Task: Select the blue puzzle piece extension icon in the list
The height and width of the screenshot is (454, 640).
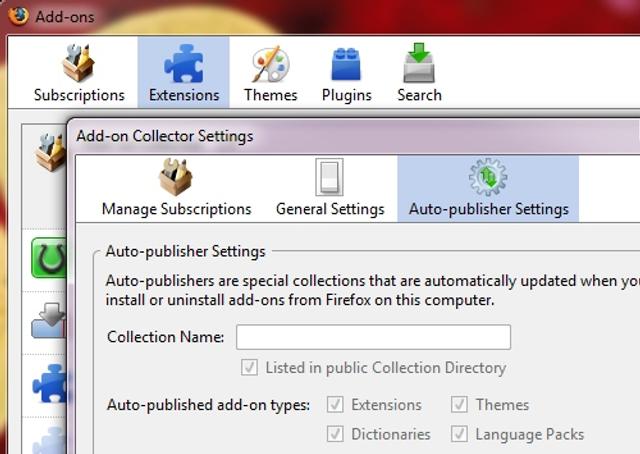Action: click(50, 383)
